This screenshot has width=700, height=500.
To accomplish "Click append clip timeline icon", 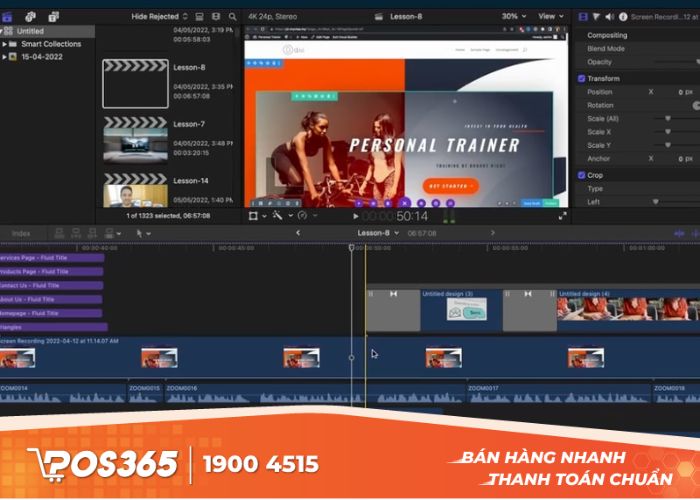I will click(92, 233).
